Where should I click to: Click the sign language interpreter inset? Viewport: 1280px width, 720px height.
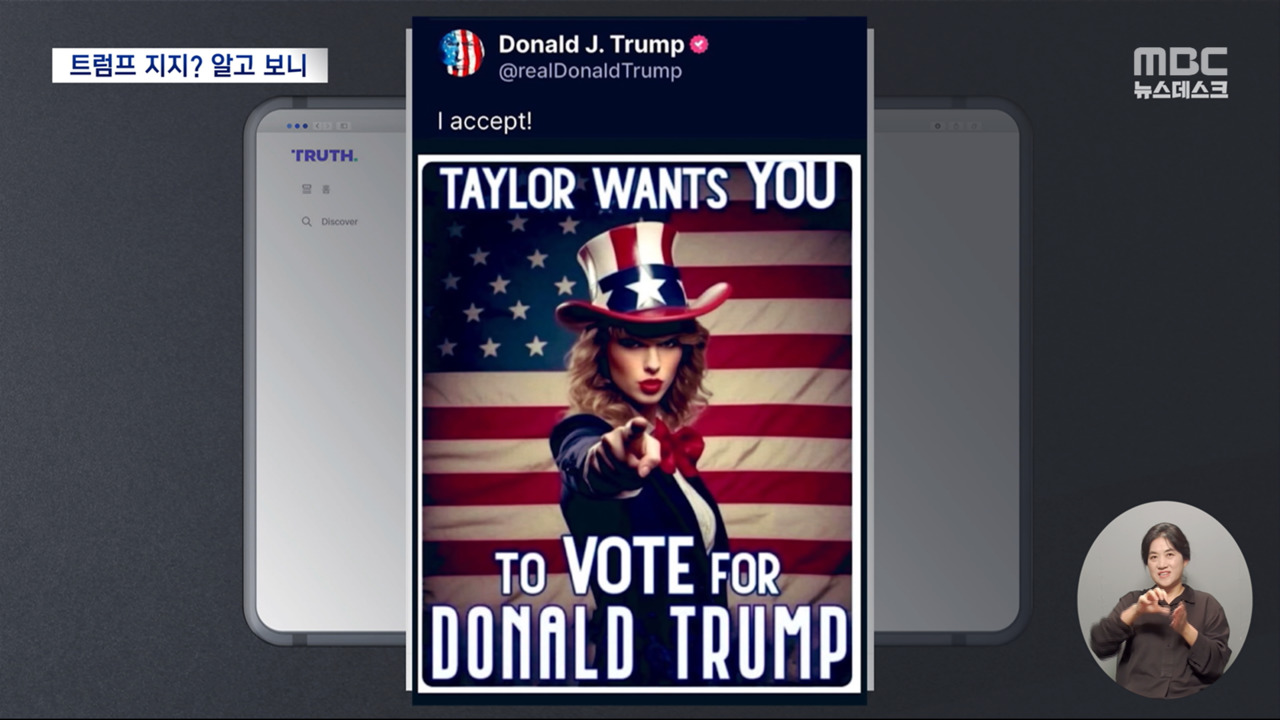point(1164,600)
